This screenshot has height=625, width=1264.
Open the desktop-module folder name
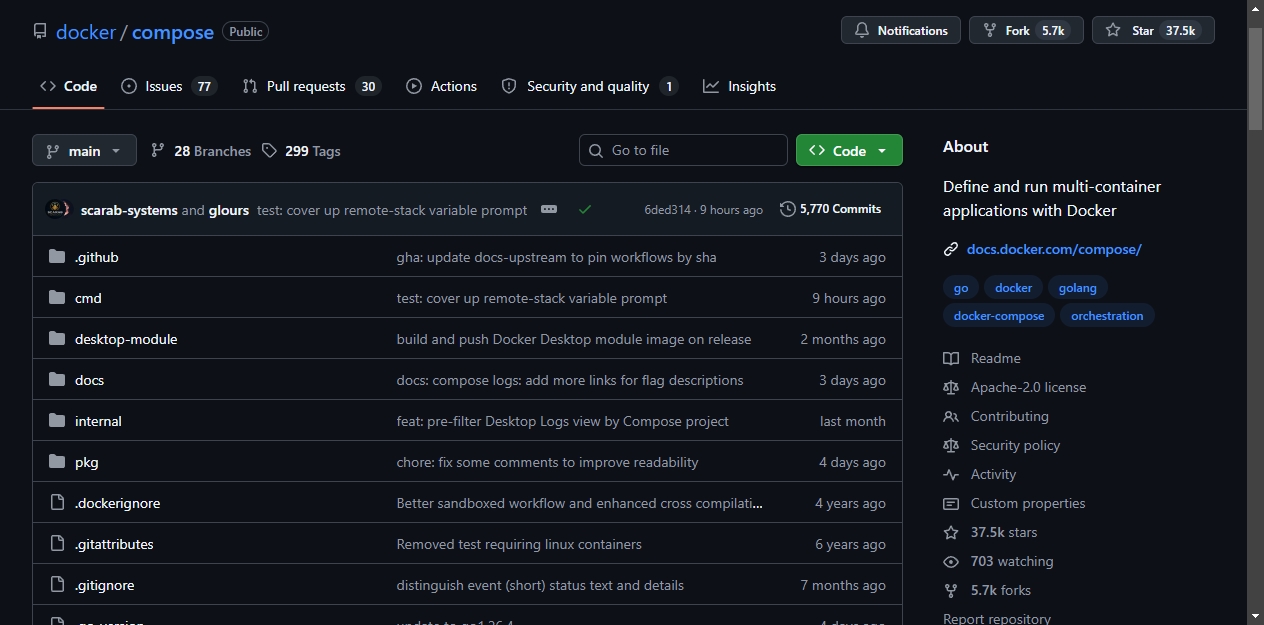click(126, 339)
